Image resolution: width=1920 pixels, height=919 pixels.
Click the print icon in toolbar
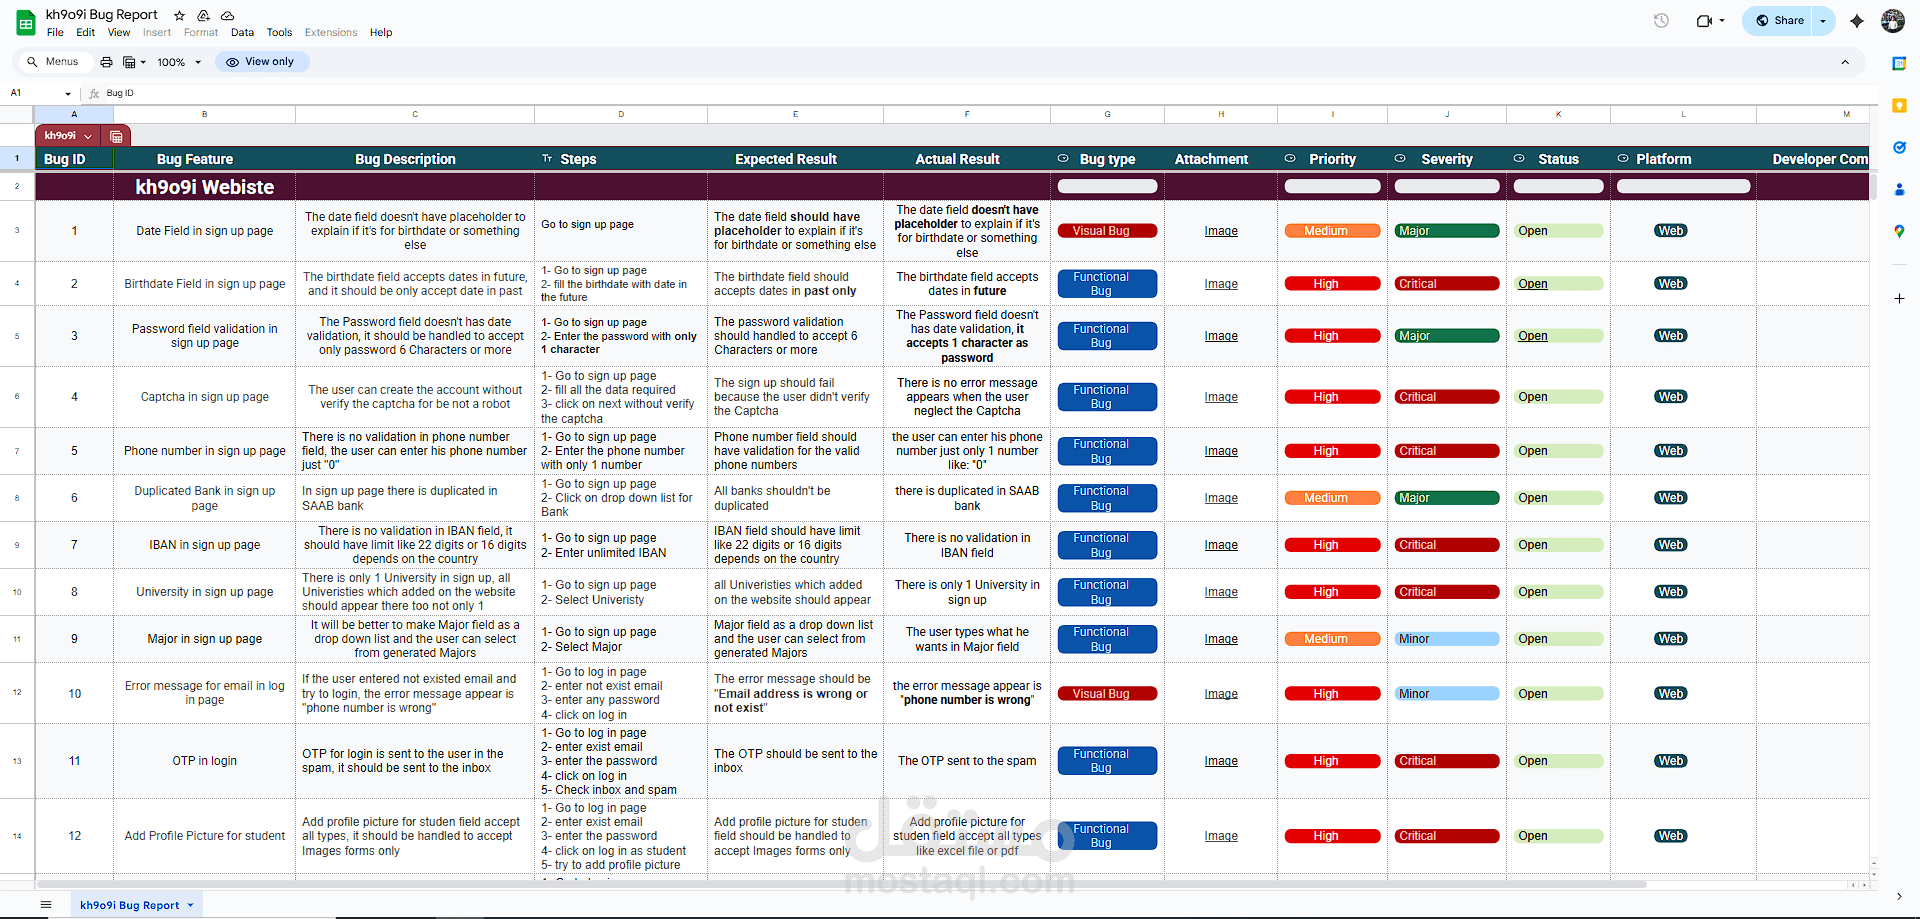(x=106, y=62)
